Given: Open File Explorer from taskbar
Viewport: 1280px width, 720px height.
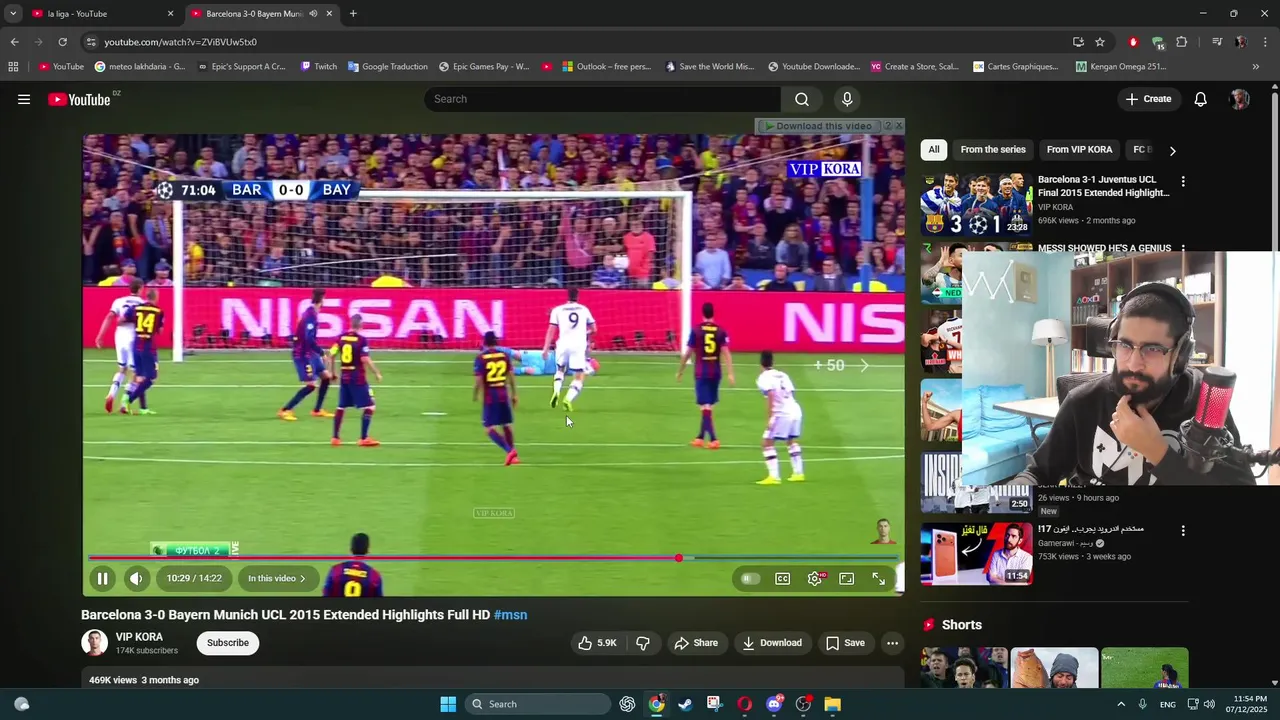Looking at the screenshot, I should coord(832,704).
